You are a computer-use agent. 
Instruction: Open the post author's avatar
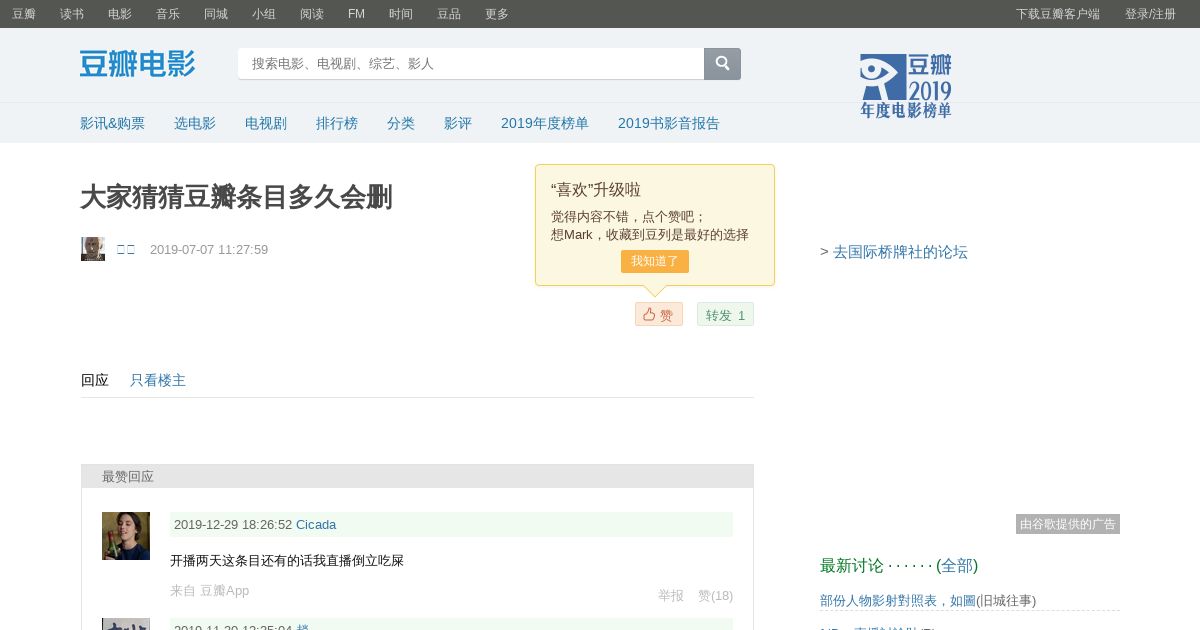coord(93,249)
